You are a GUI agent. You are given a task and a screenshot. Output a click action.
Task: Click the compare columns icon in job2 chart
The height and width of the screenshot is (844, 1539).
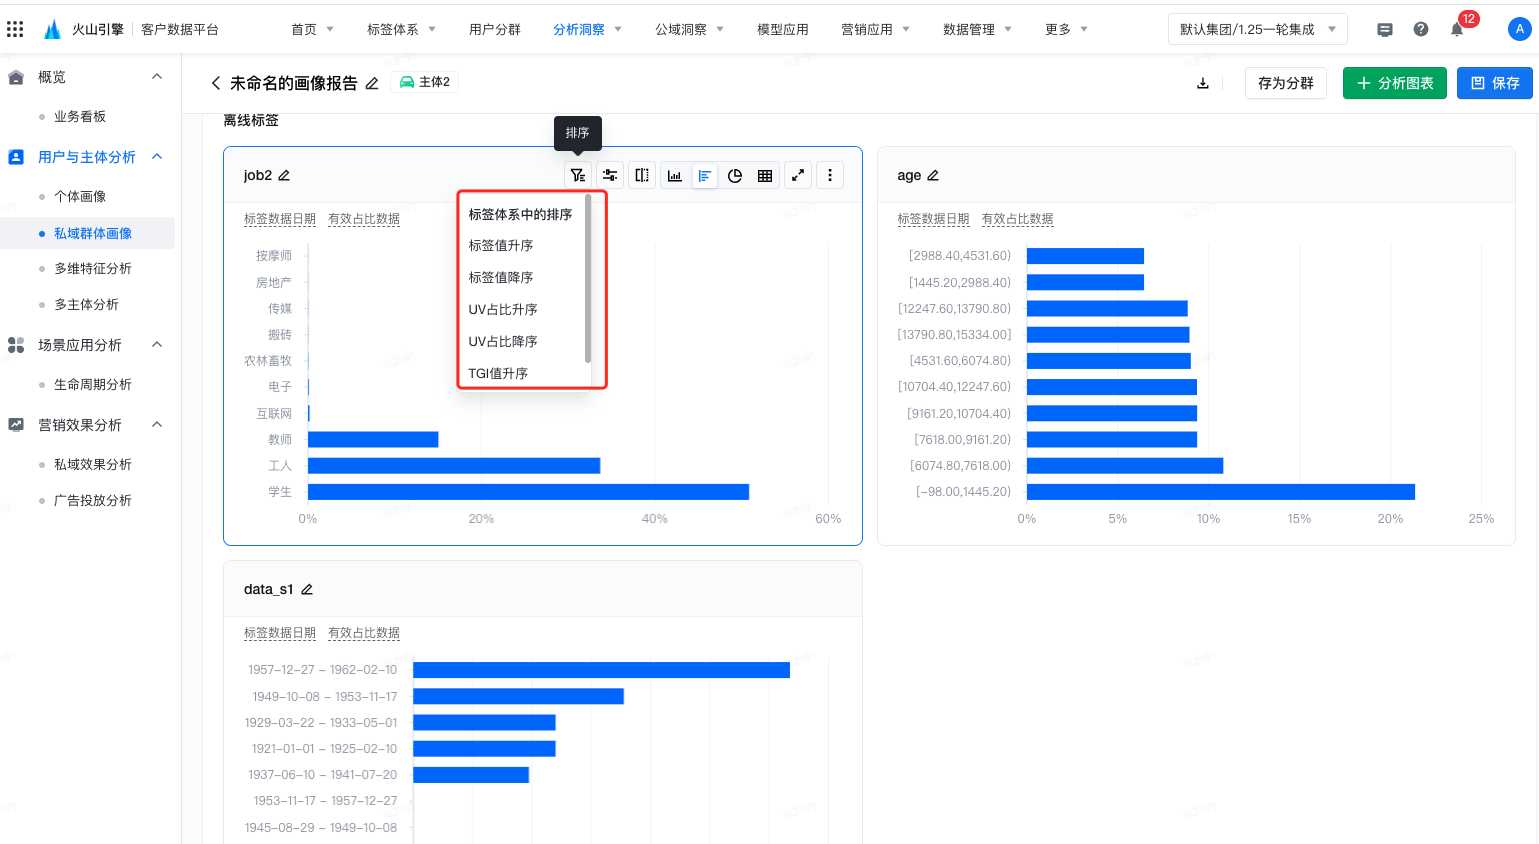tap(642, 175)
